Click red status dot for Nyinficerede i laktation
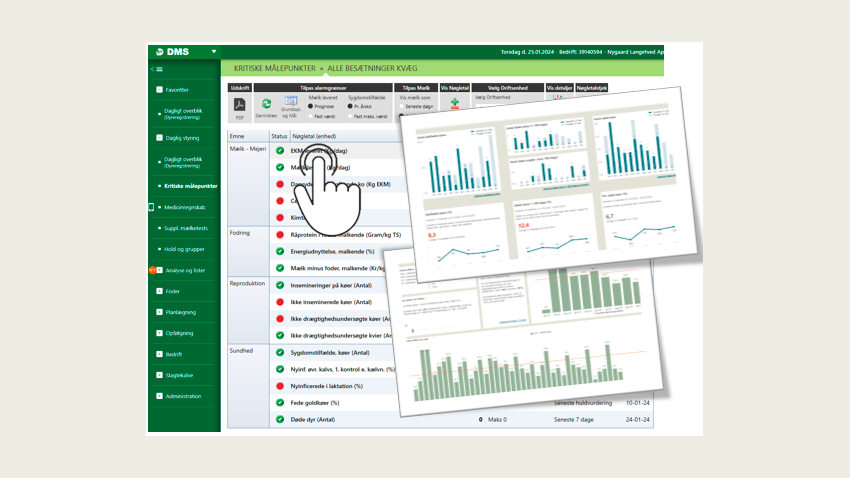850x478 pixels. click(280, 385)
